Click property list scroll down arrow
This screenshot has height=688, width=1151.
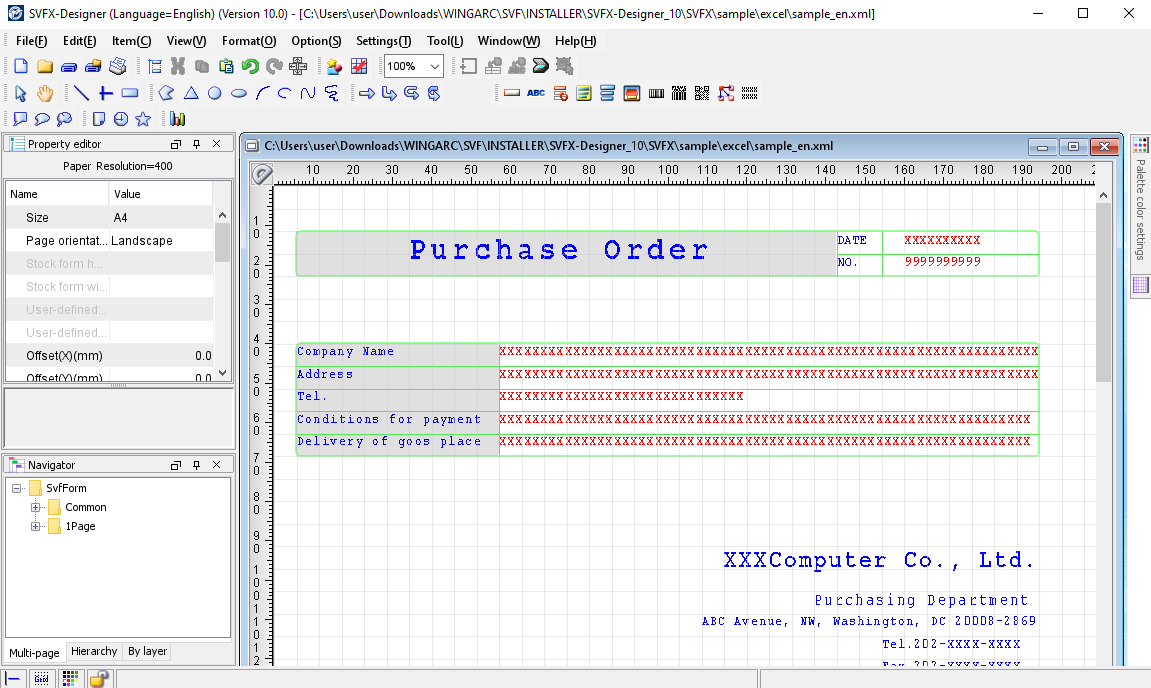click(222, 373)
